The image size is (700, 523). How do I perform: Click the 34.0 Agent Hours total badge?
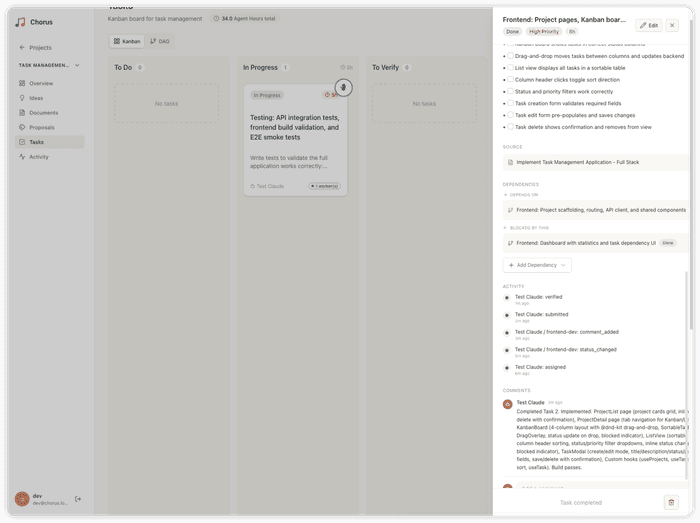(244, 19)
